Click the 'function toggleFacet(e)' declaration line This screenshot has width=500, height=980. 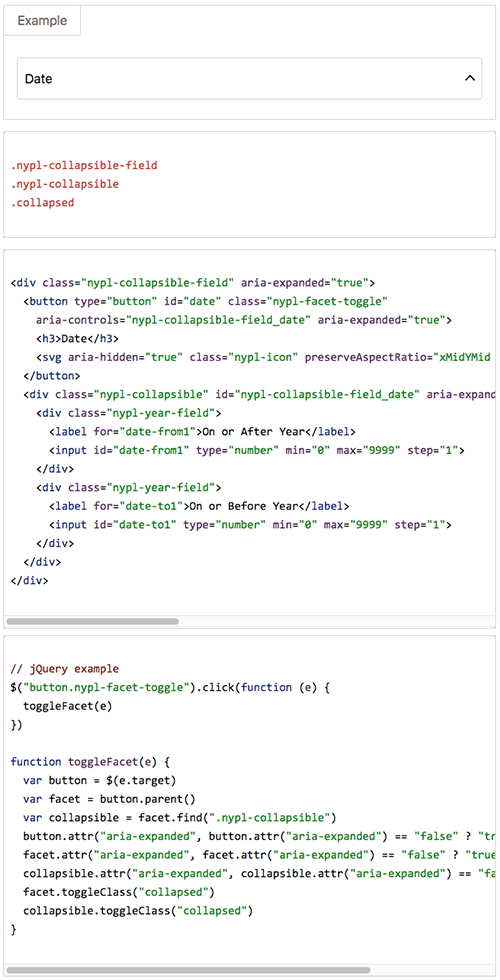[90, 762]
